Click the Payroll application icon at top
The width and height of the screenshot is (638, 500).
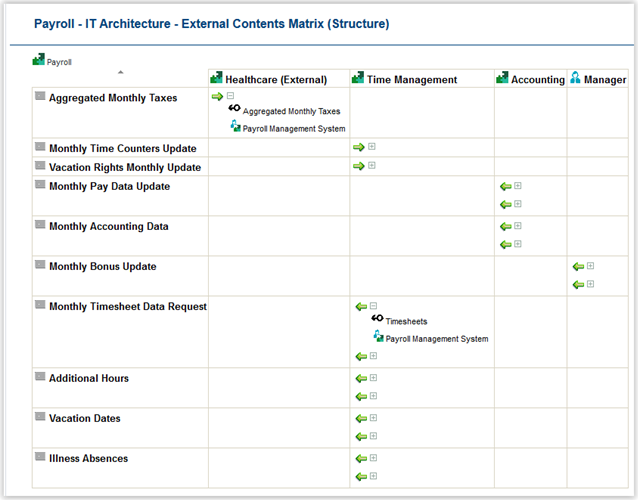[38, 60]
